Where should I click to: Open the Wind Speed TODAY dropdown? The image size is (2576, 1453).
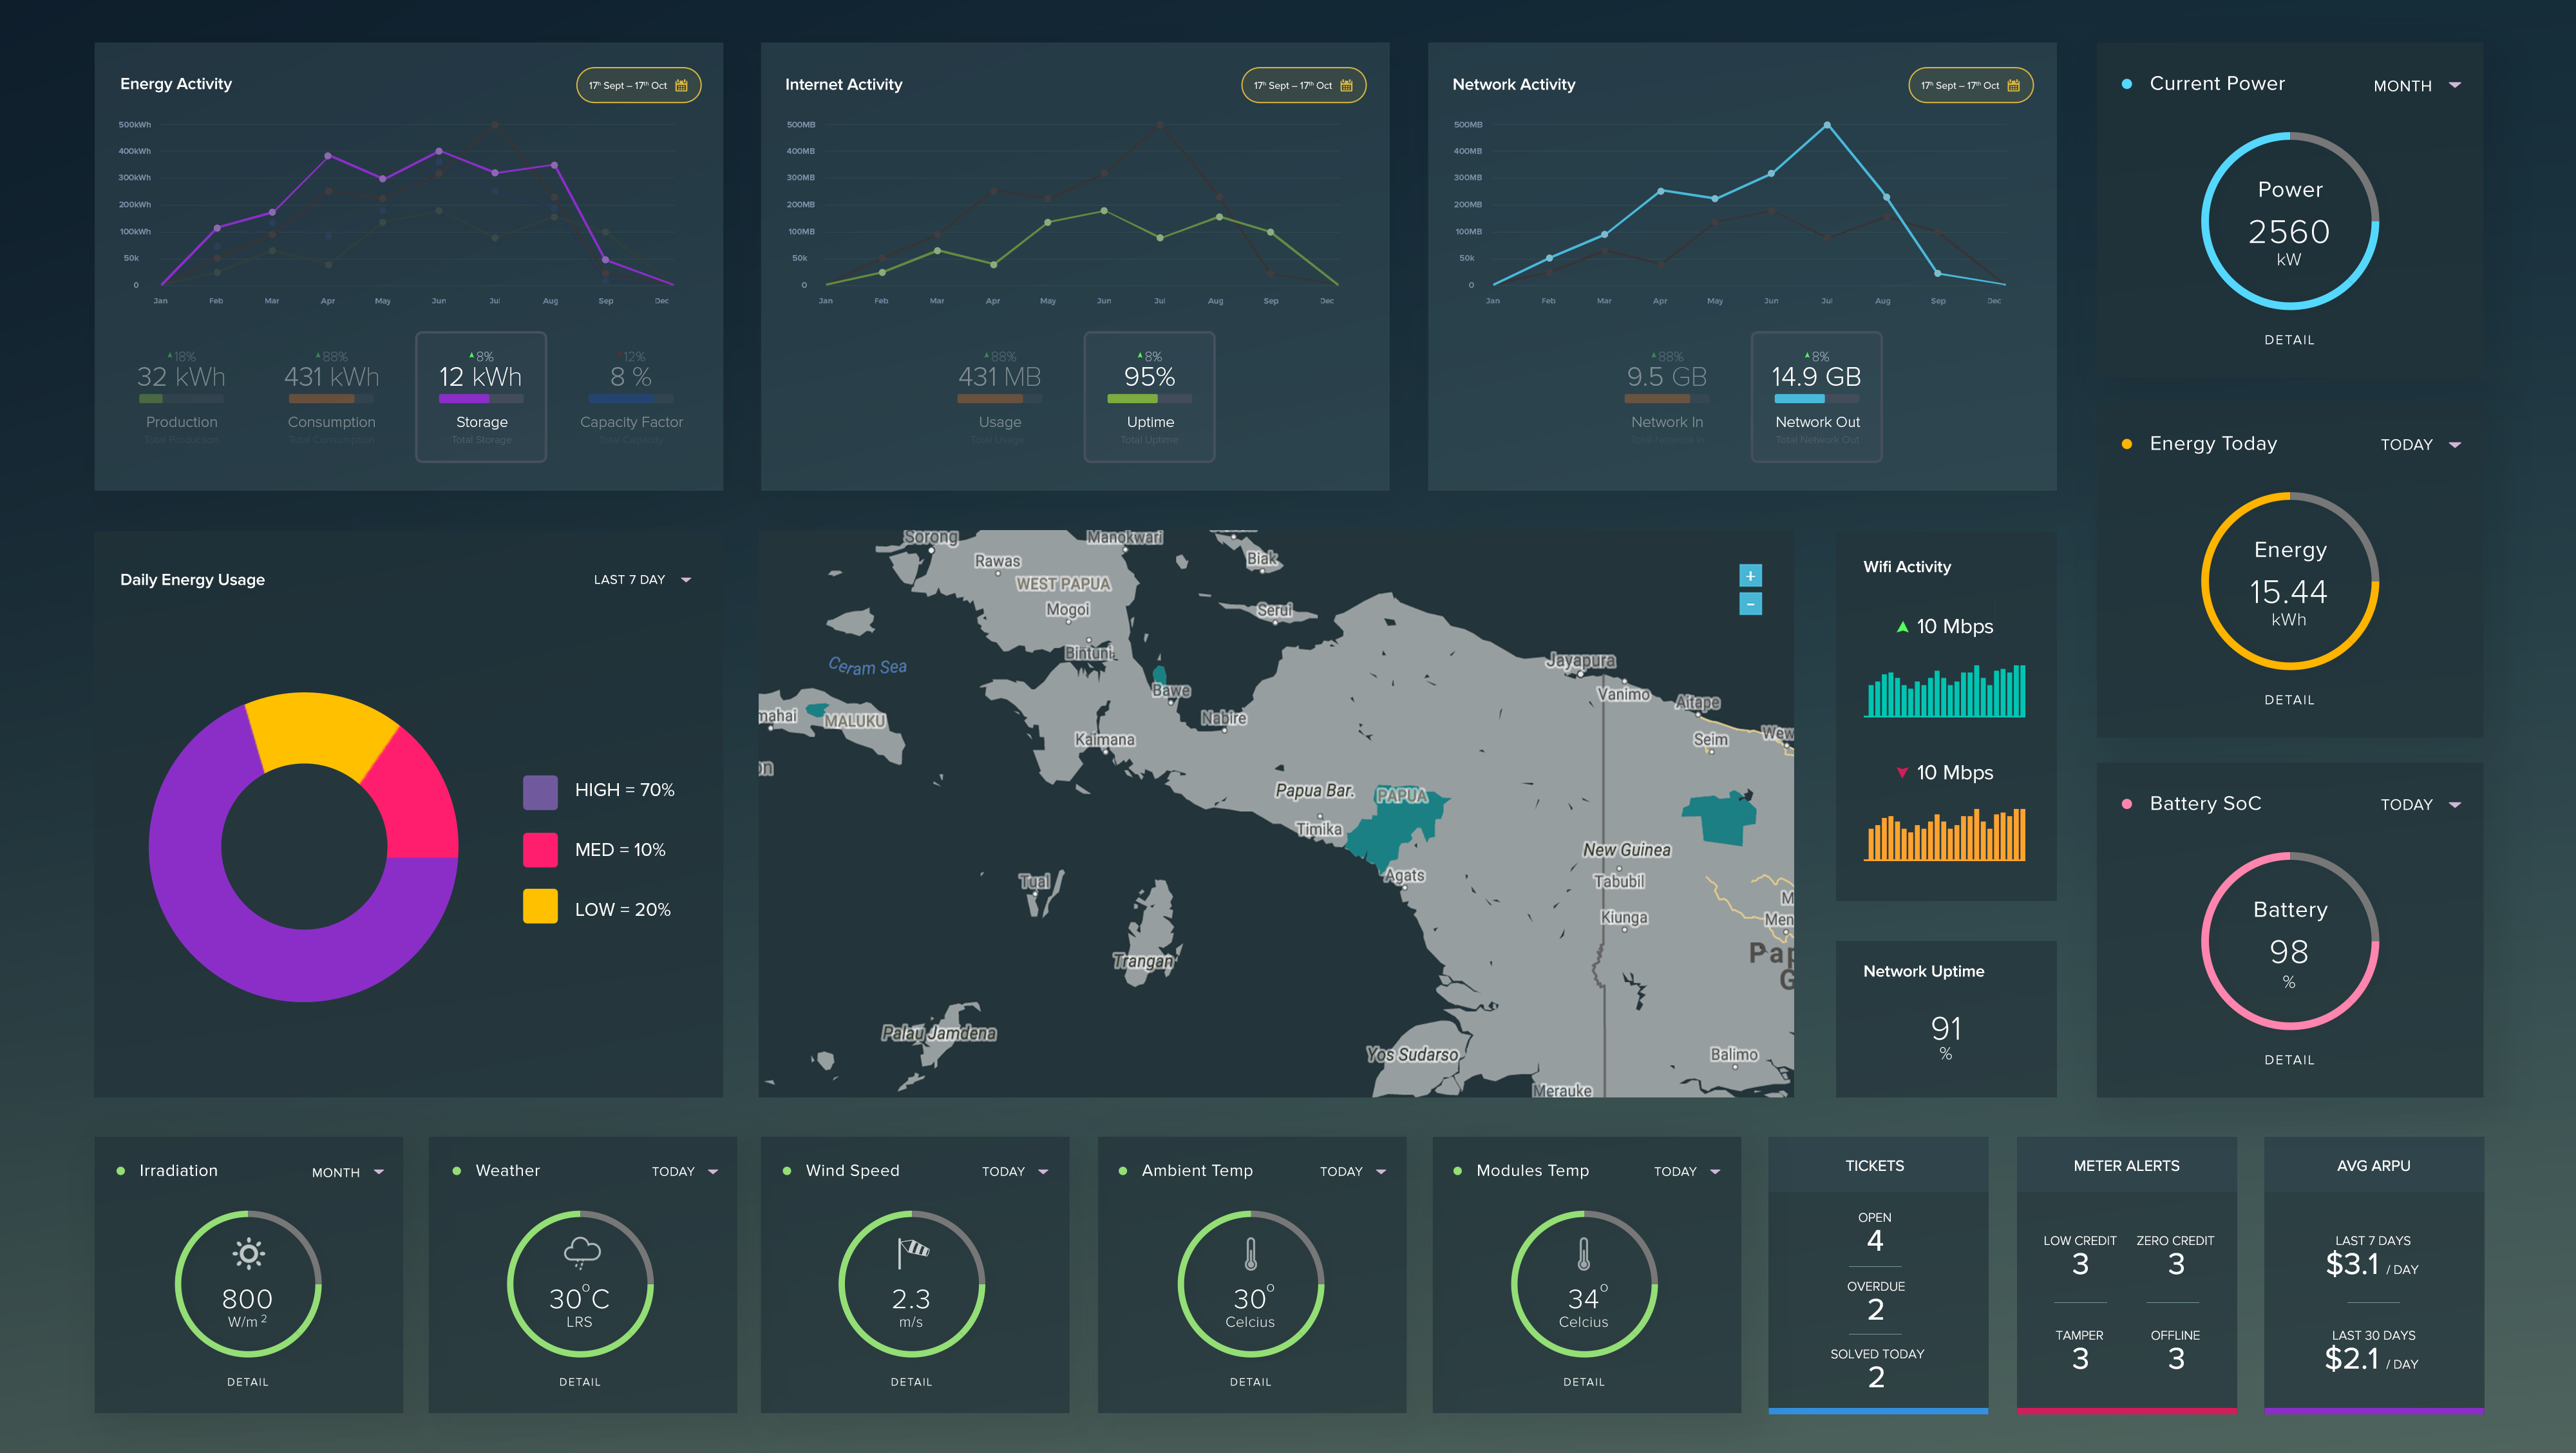[x=1015, y=1171]
